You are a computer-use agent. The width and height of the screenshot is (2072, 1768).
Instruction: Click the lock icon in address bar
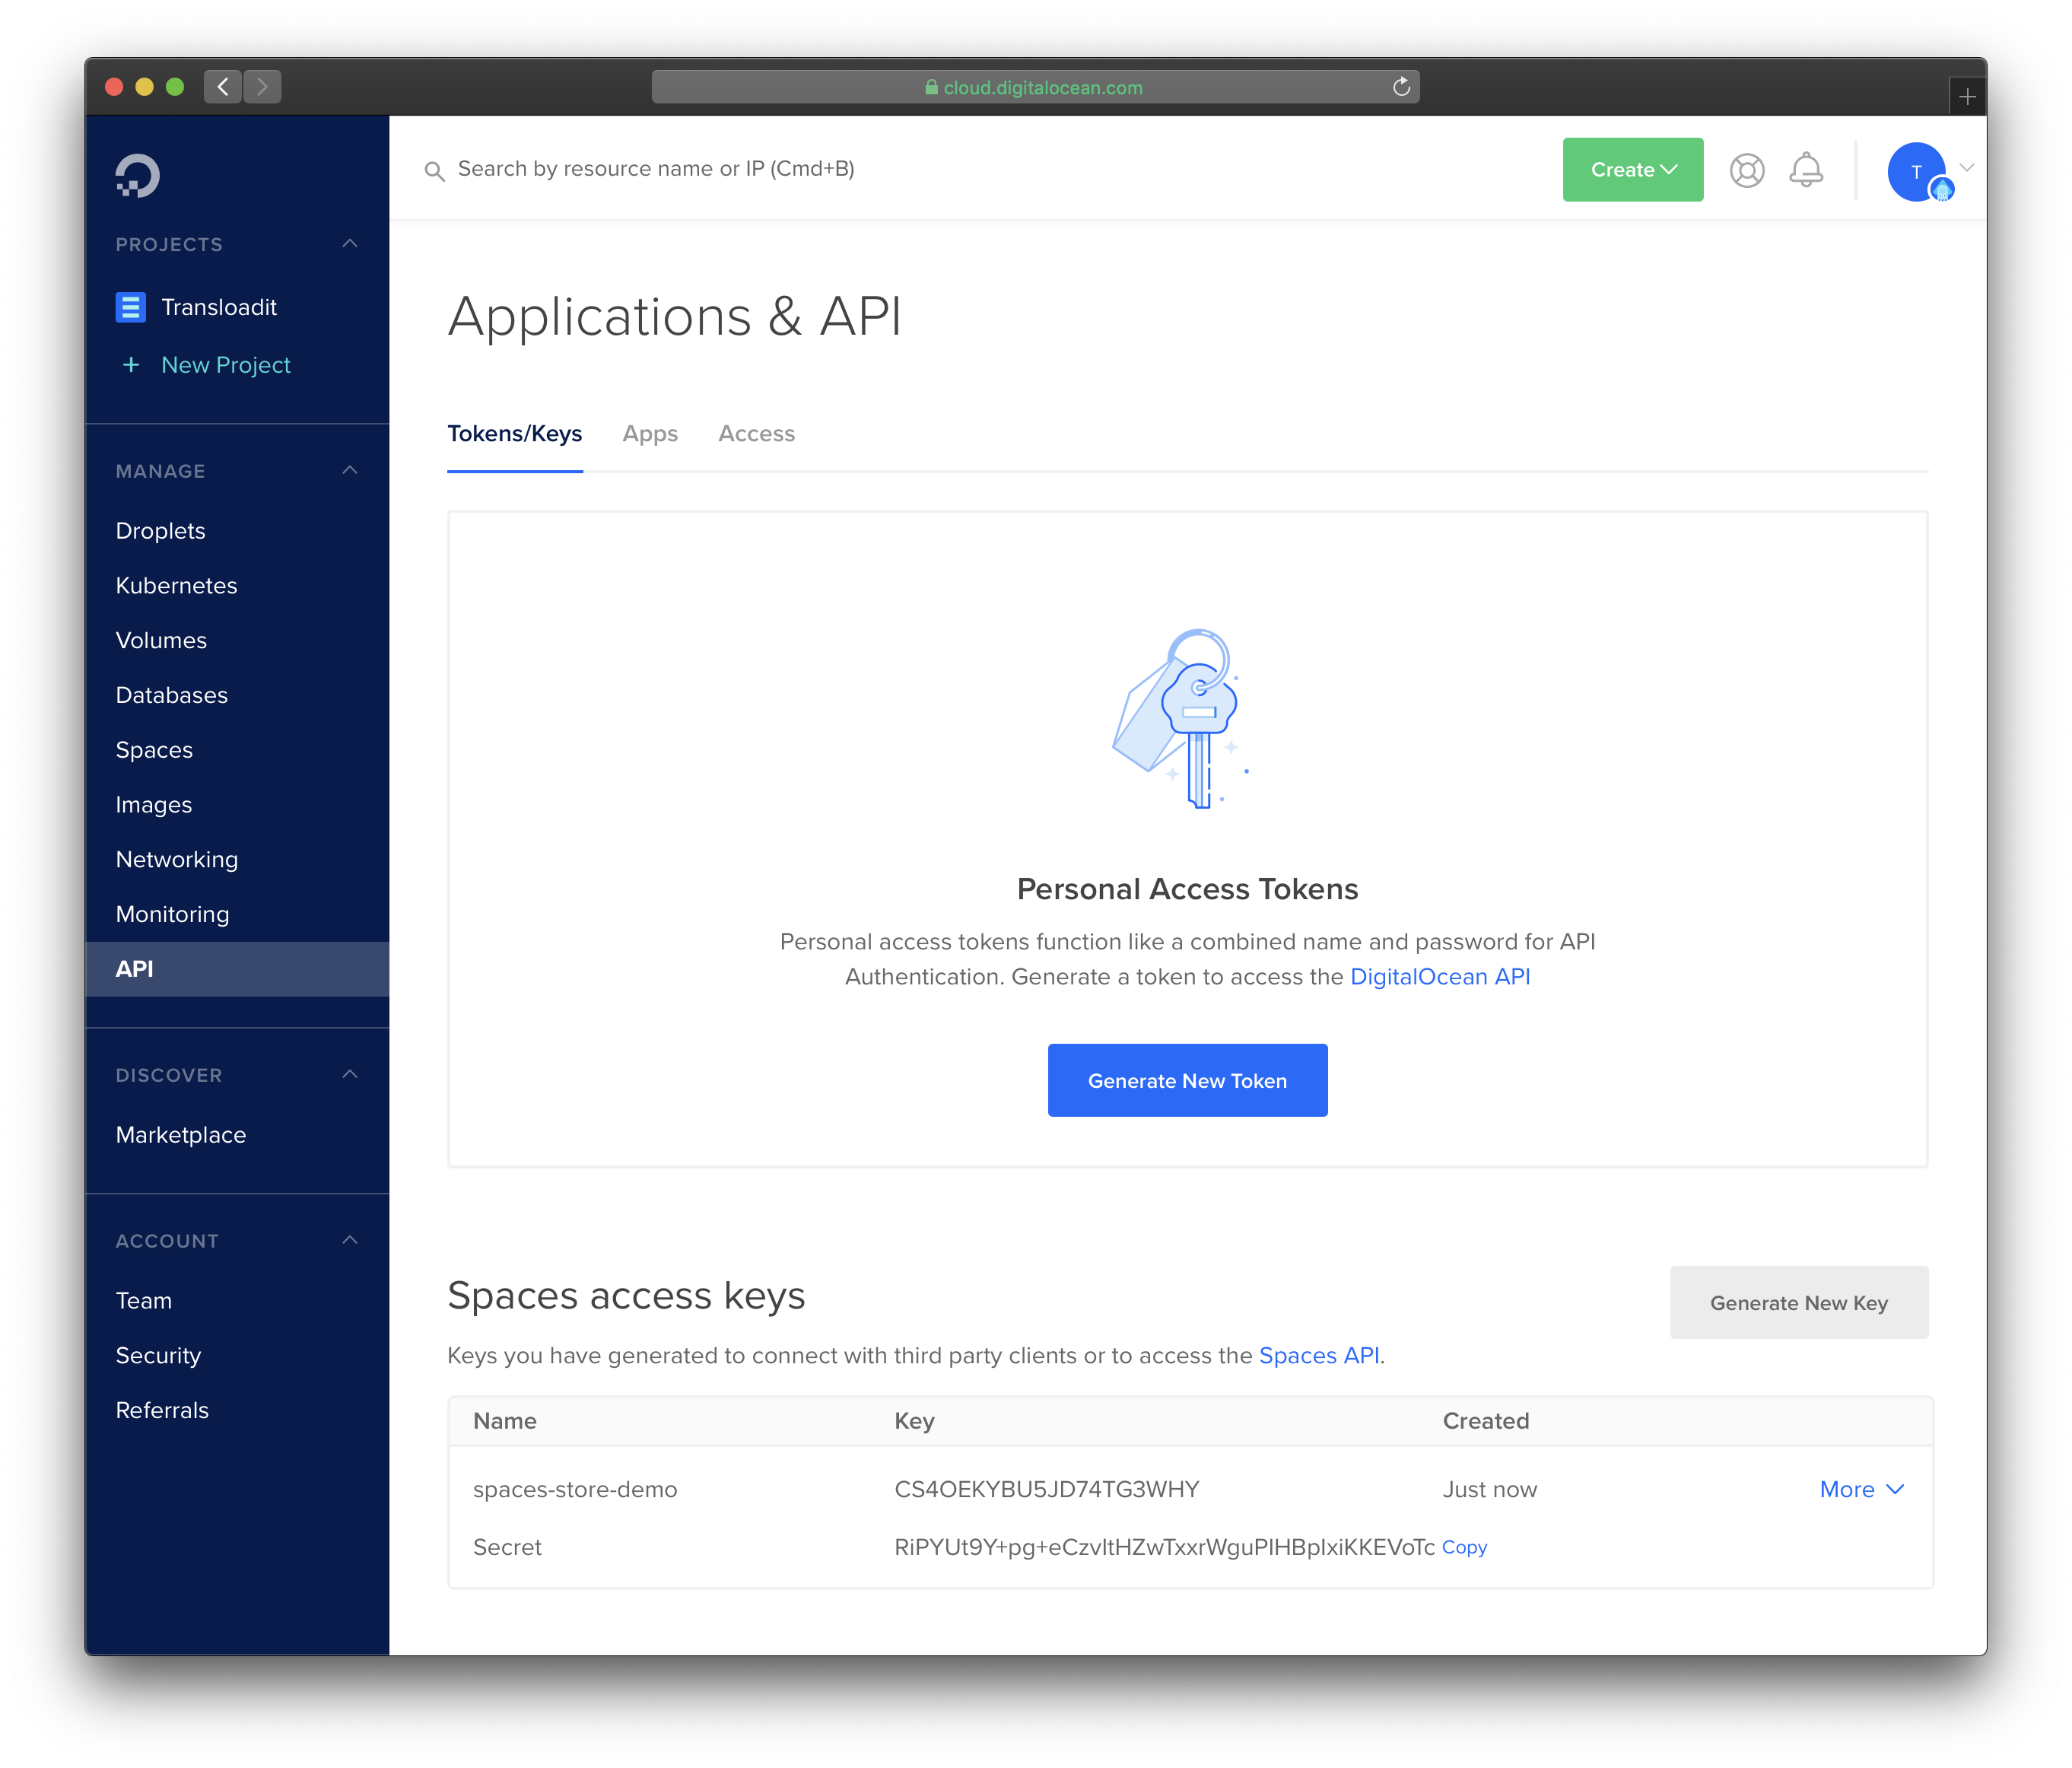point(931,87)
